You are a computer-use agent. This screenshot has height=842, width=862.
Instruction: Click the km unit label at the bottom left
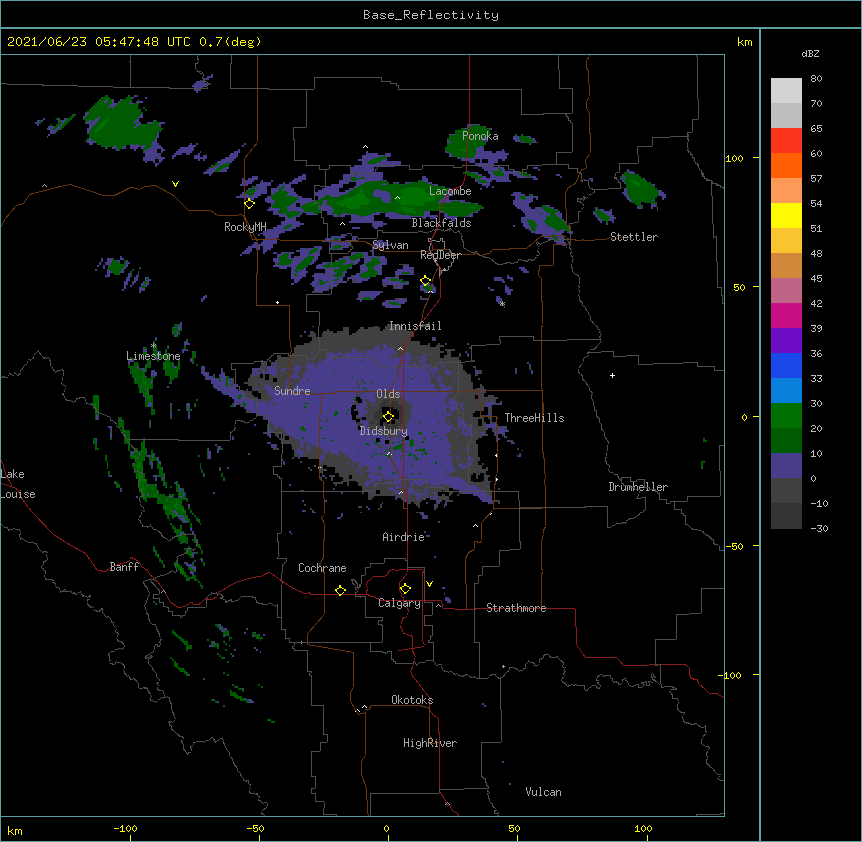pos(15,831)
